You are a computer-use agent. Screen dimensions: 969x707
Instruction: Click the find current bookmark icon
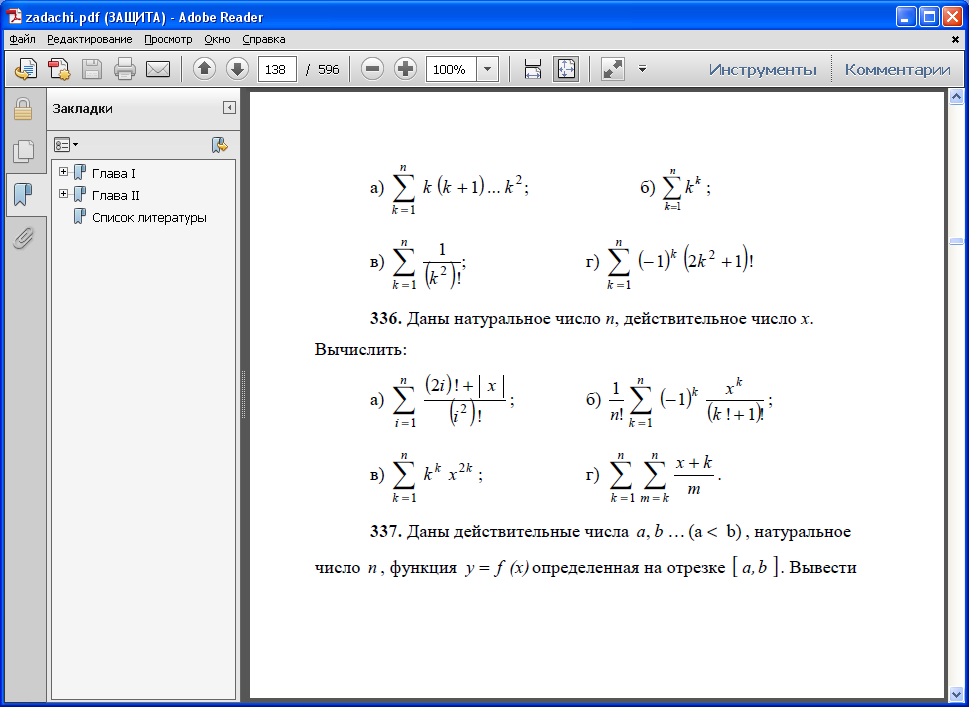(x=219, y=145)
